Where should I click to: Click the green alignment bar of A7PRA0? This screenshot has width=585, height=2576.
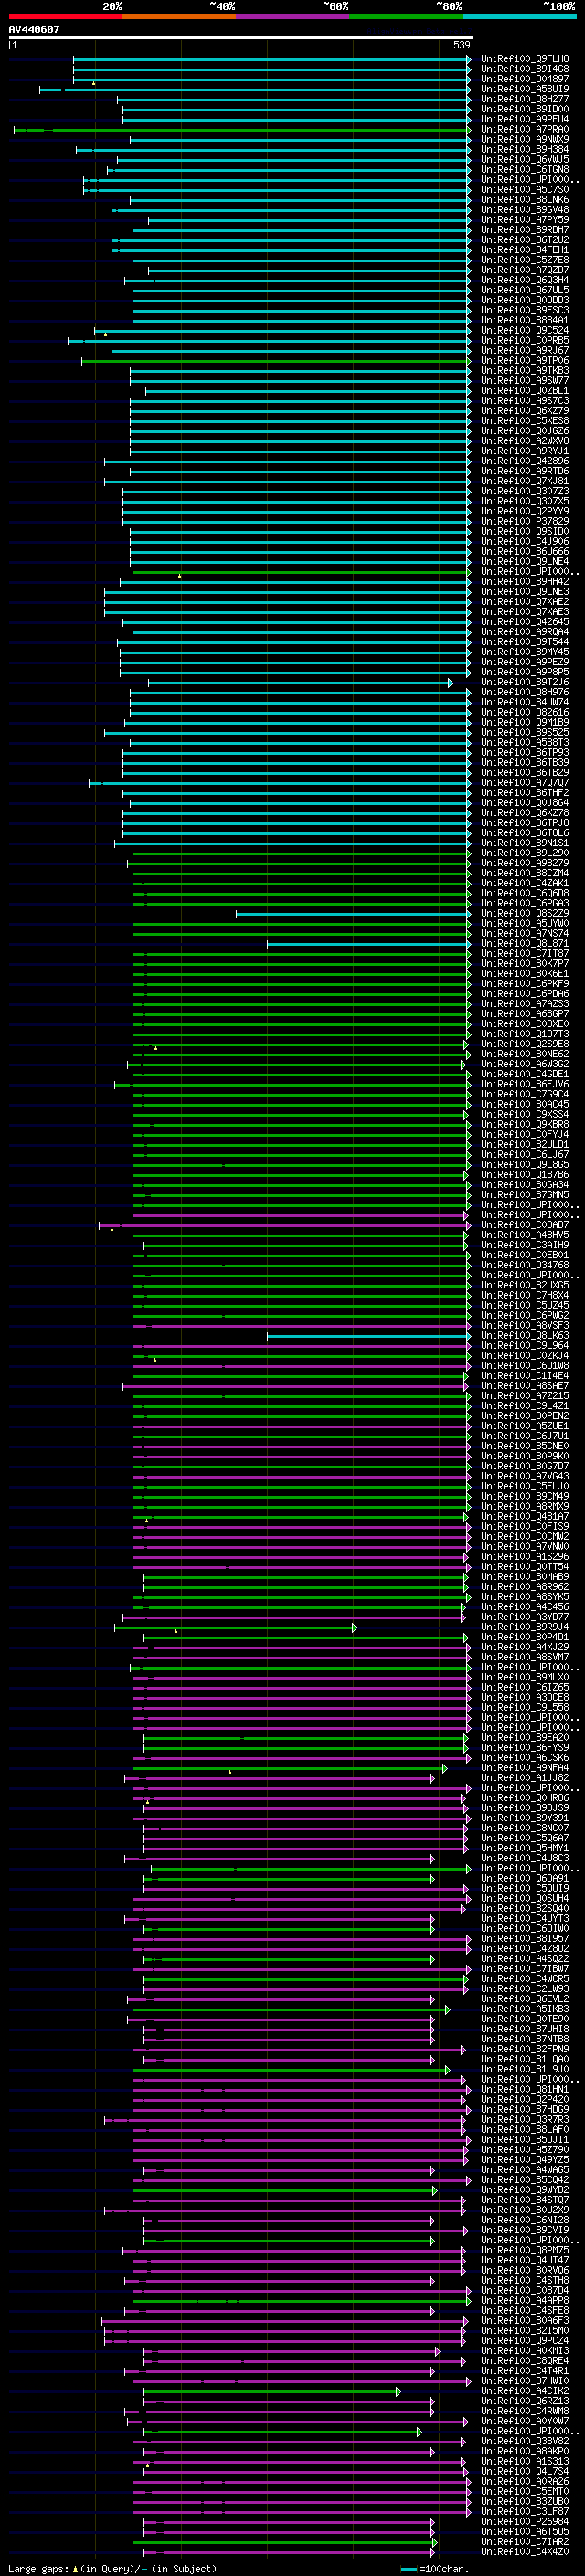[242, 130]
